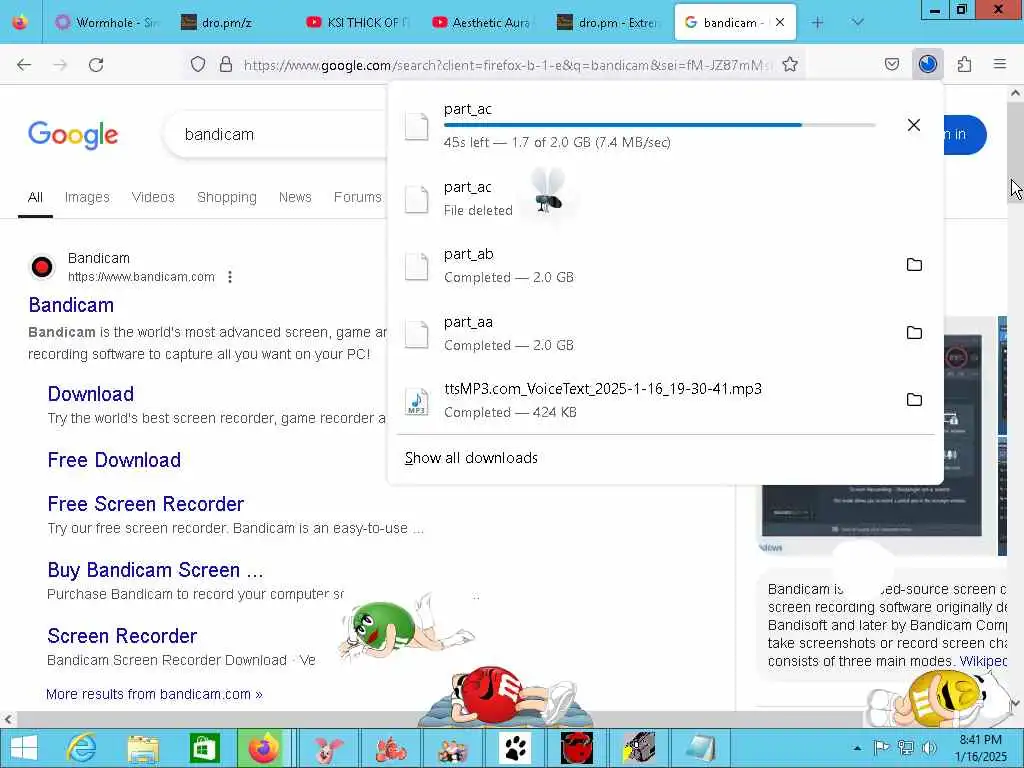This screenshot has height=768, width=1024.
Task: Select the Forums search filter
Action: [x=357, y=197]
